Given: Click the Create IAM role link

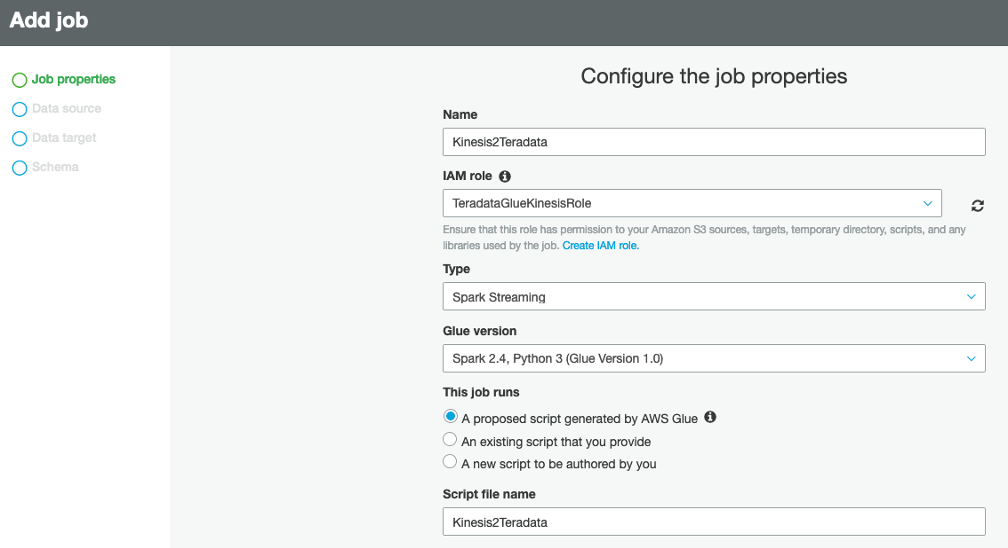Looking at the screenshot, I should pos(600,245).
